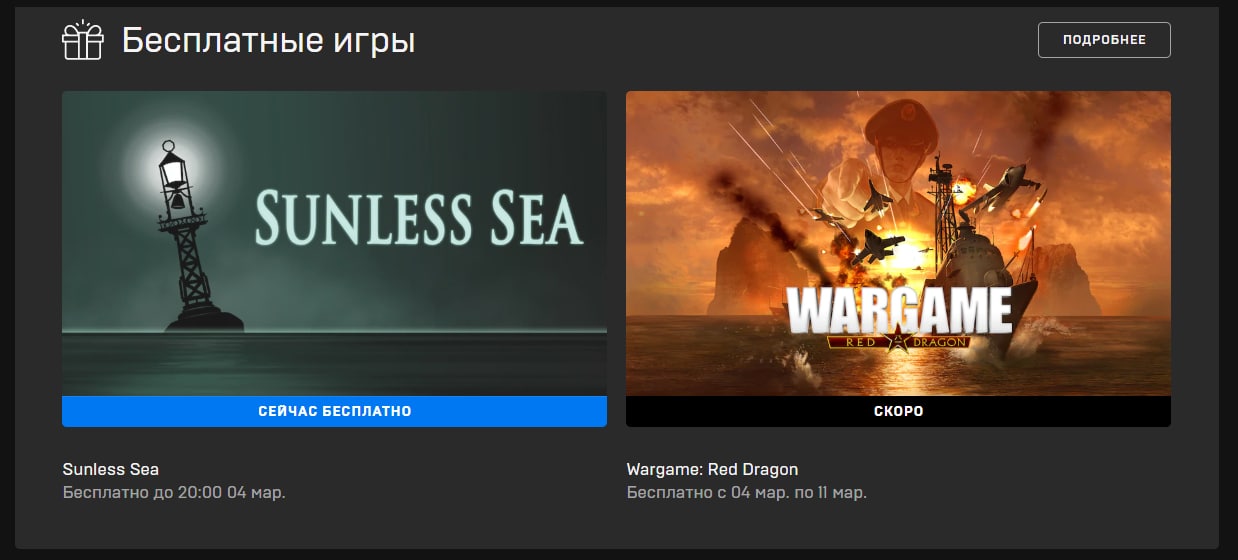This screenshot has height=560, width=1238.
Task: Open the Sunless Sea cover image
Action: [334, 244]
